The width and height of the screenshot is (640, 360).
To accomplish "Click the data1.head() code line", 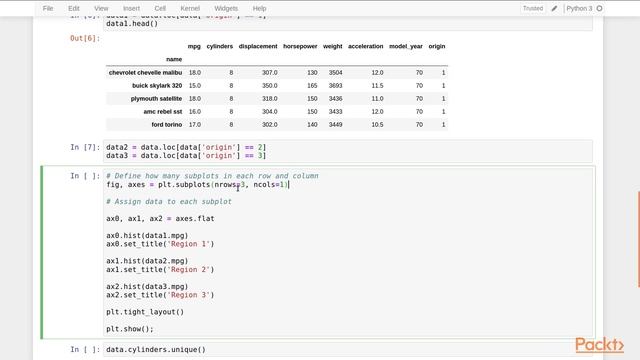I will (132, 24).
